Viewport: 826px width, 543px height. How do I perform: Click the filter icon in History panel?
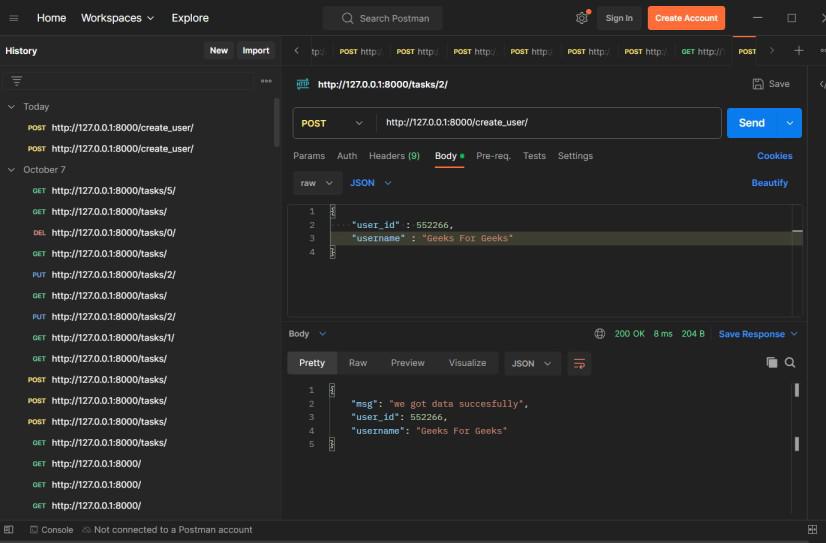pyautogui.click(x=16, y=81)
